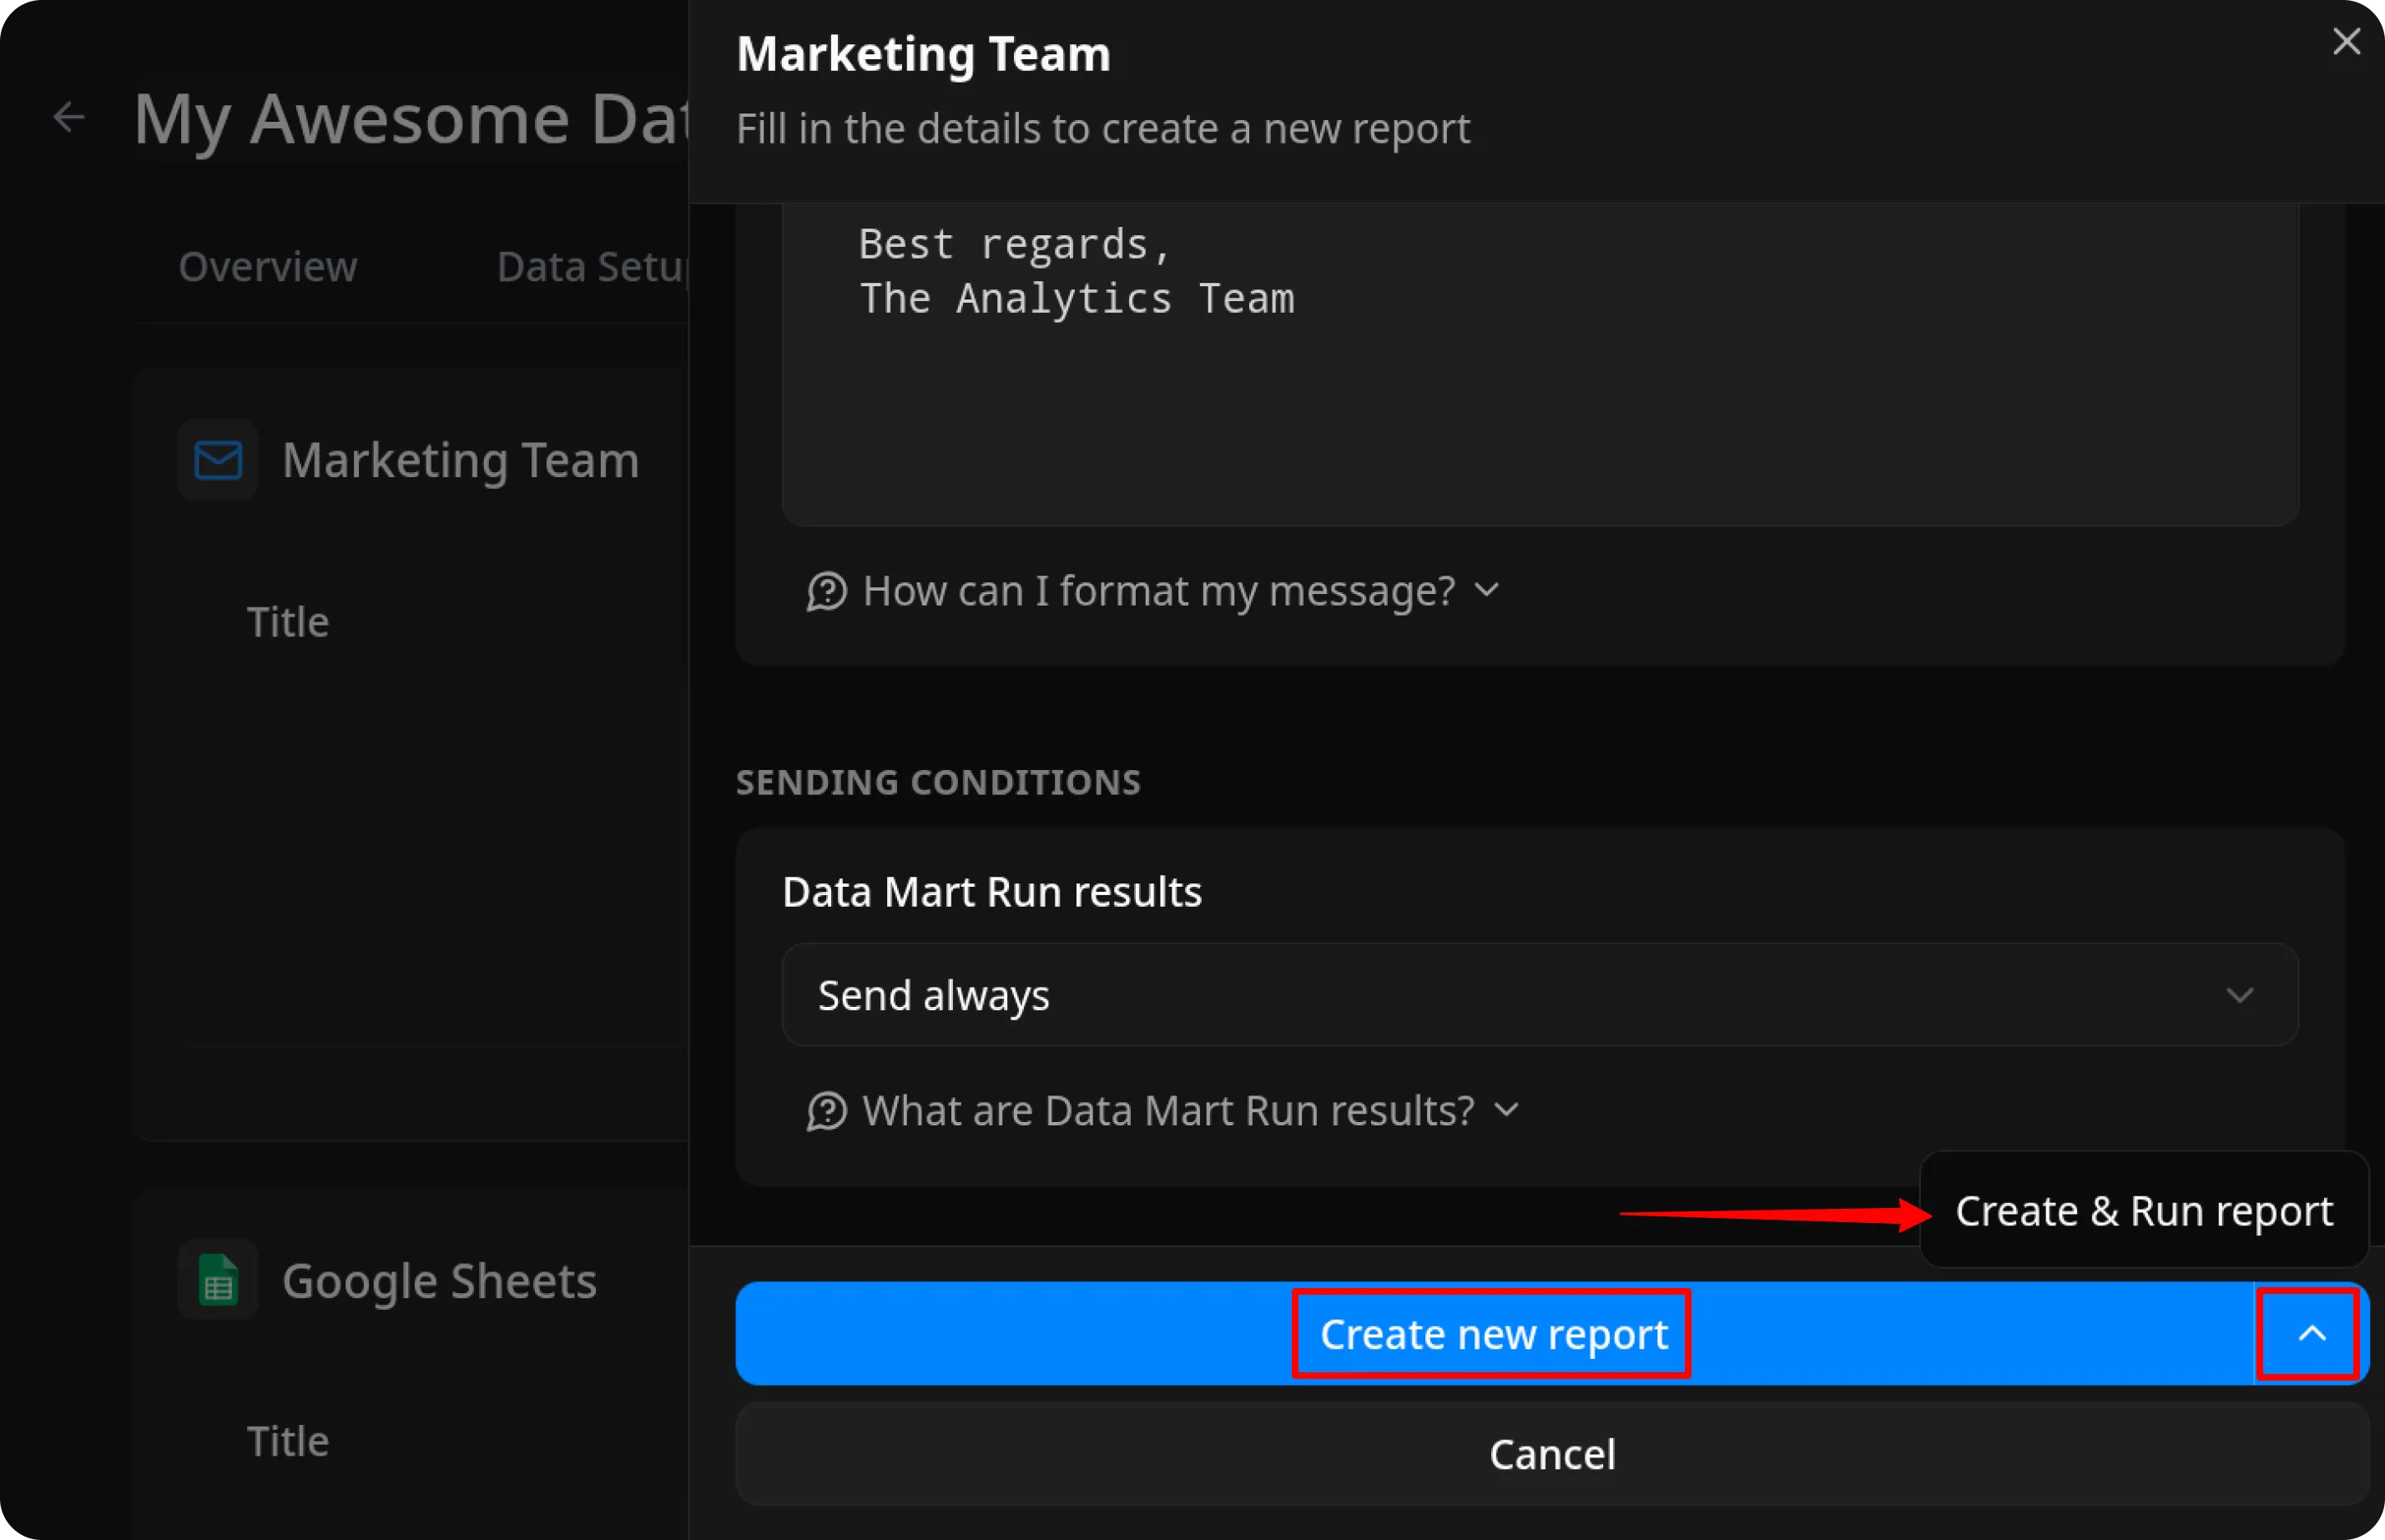Switch to the Overview tab

[x=267, y=266]
